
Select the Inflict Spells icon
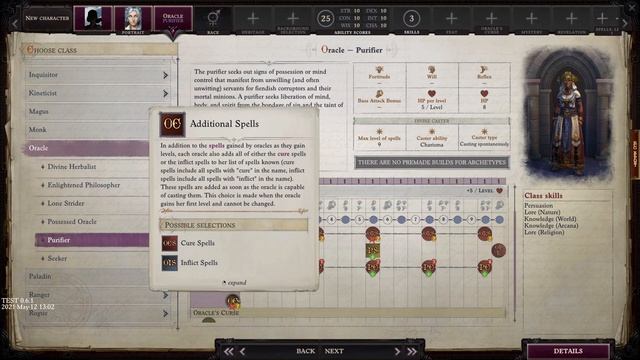click(169, 263)
